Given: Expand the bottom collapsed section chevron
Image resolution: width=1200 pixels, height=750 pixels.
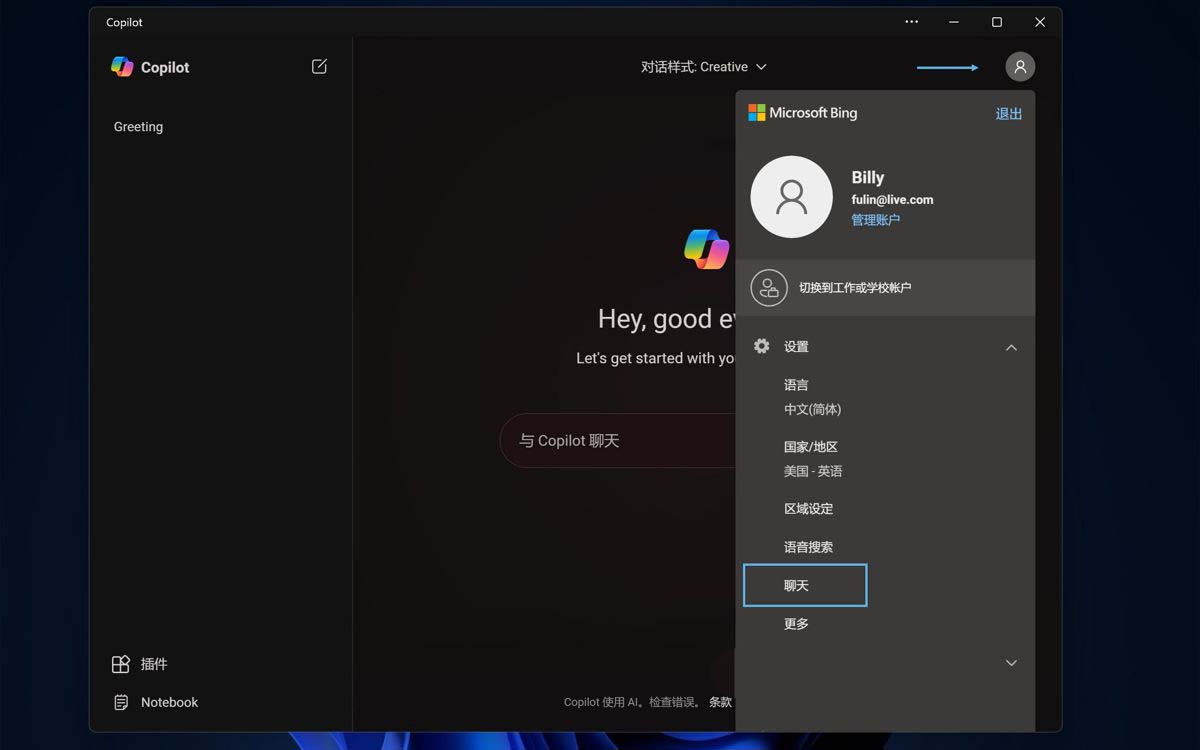Looking at the screenshot, I should 1011,663.
